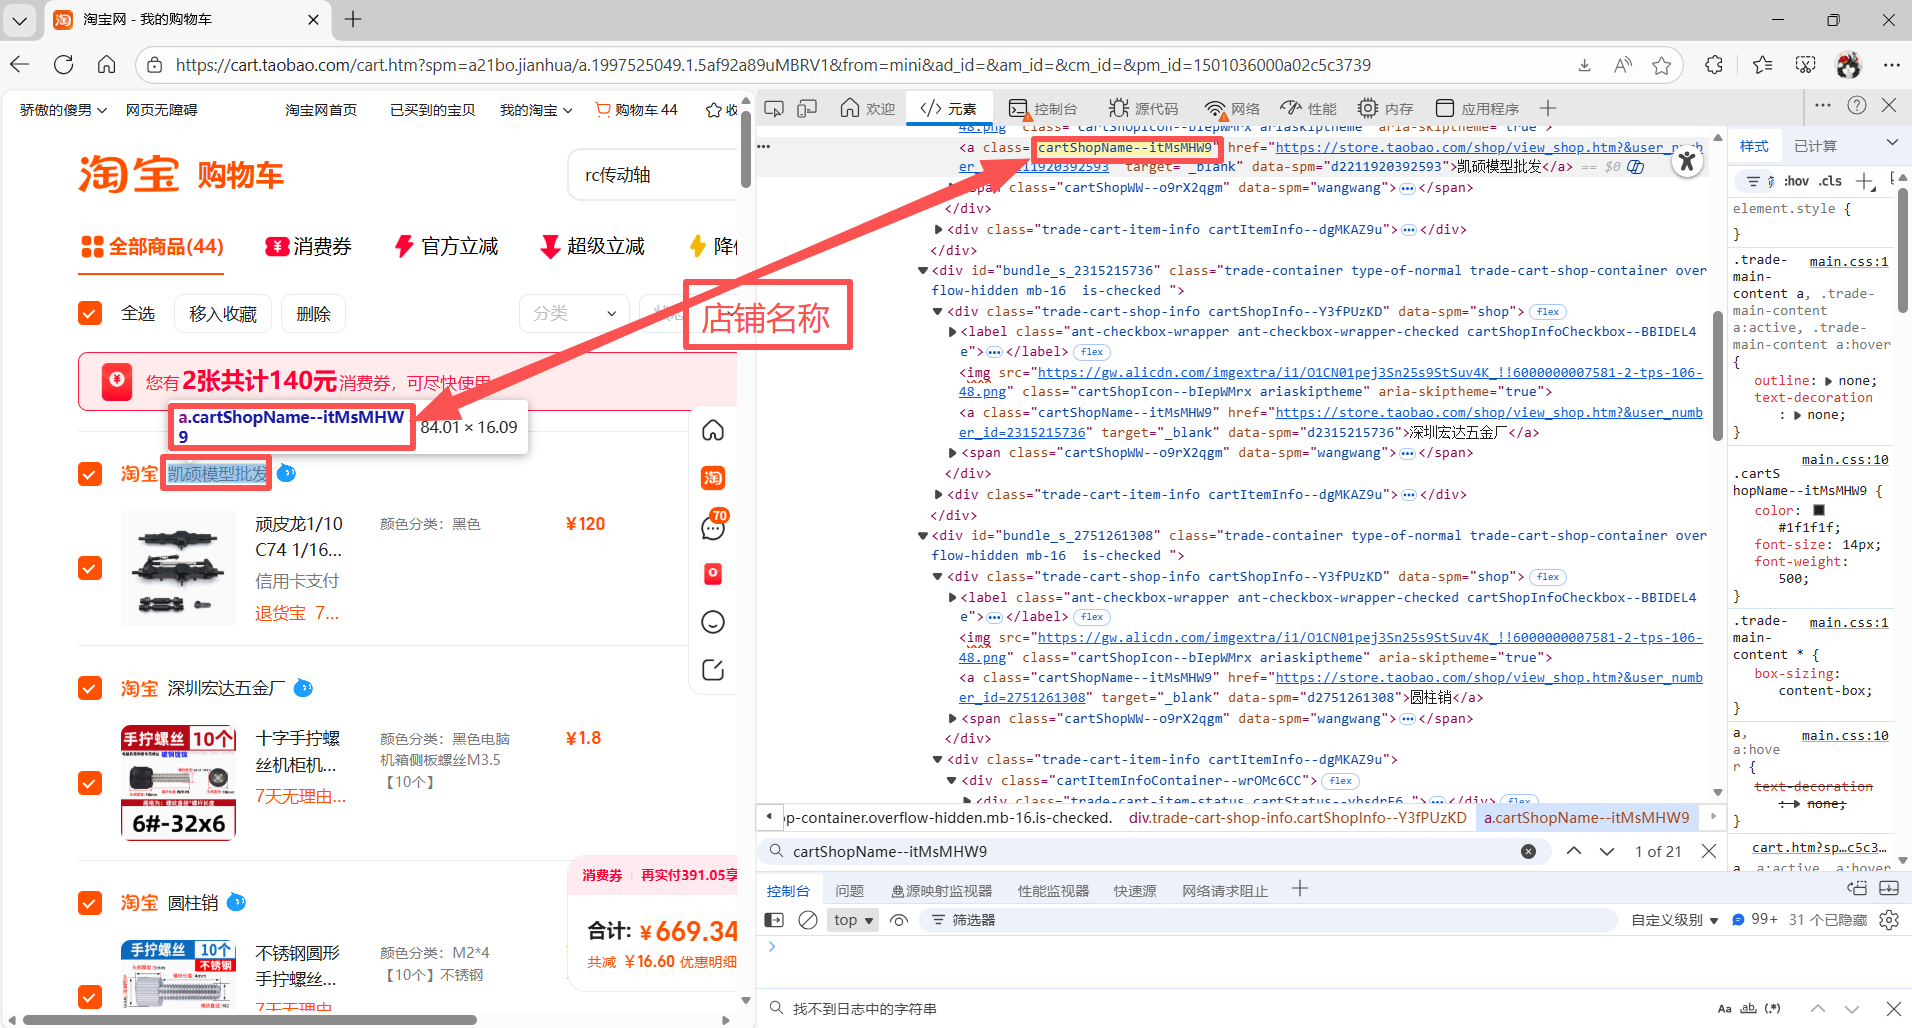The width and height of the screenshot is (1912, 1028).
Task: Toggle the 全选 select-all checkbox
Action: 90,313
